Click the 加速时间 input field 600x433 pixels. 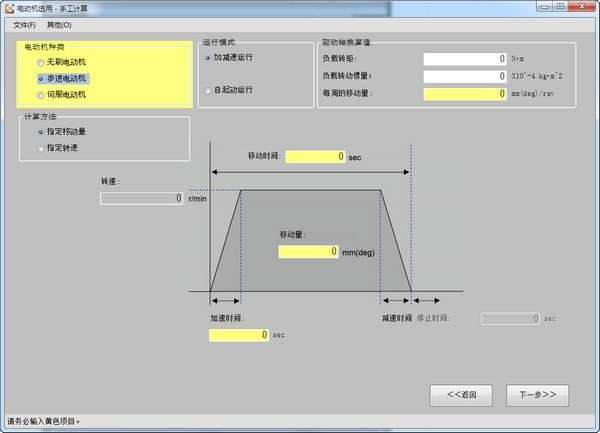(239, 335)
